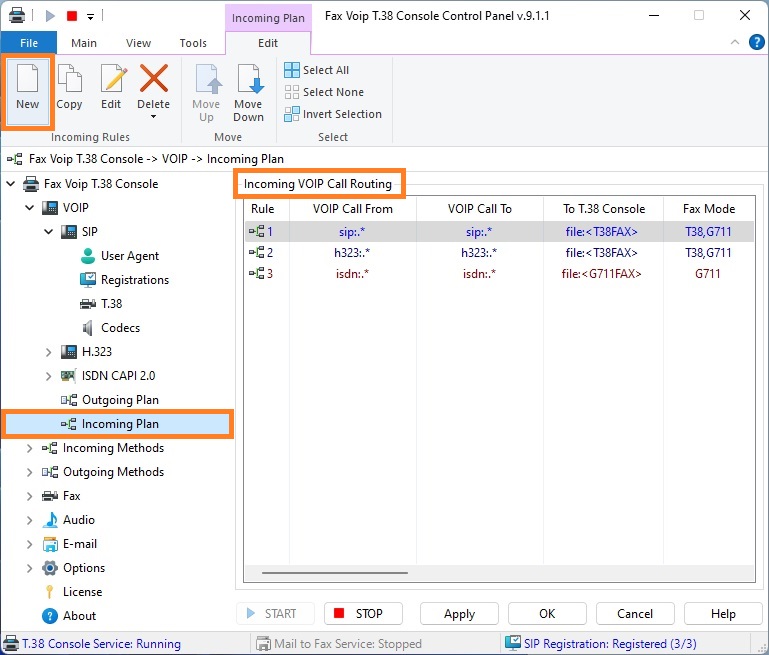
Task: Click Select All in the ribbon
Action: (317, 70)
